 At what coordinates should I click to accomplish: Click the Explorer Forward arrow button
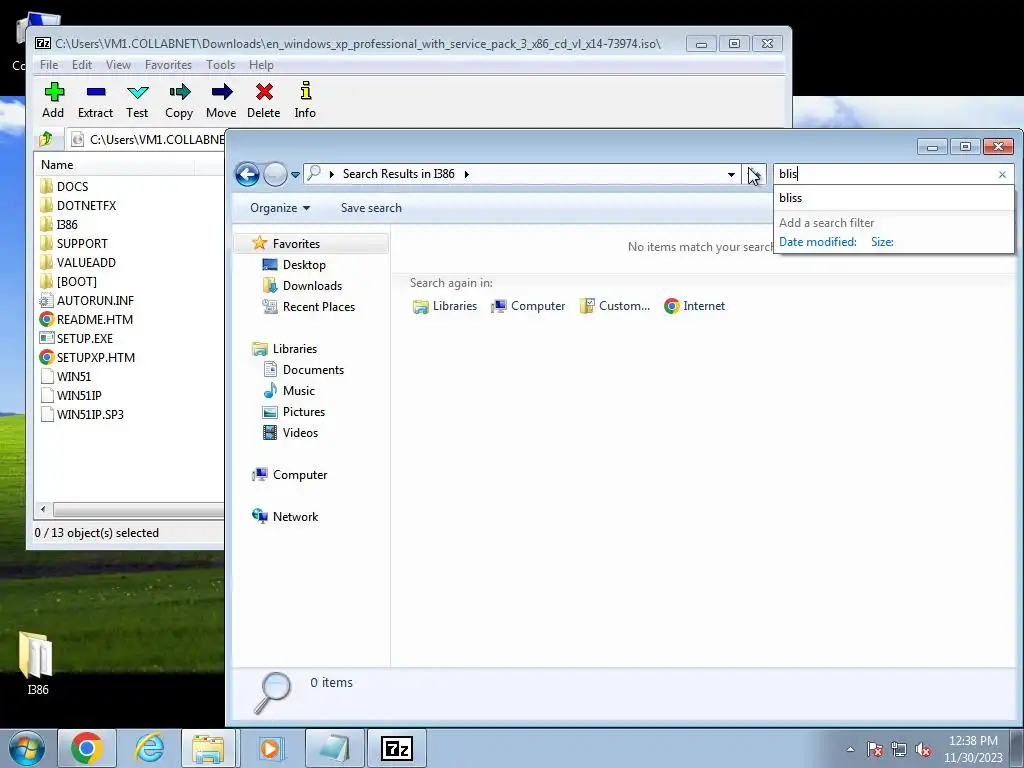[x=275, y=174]
